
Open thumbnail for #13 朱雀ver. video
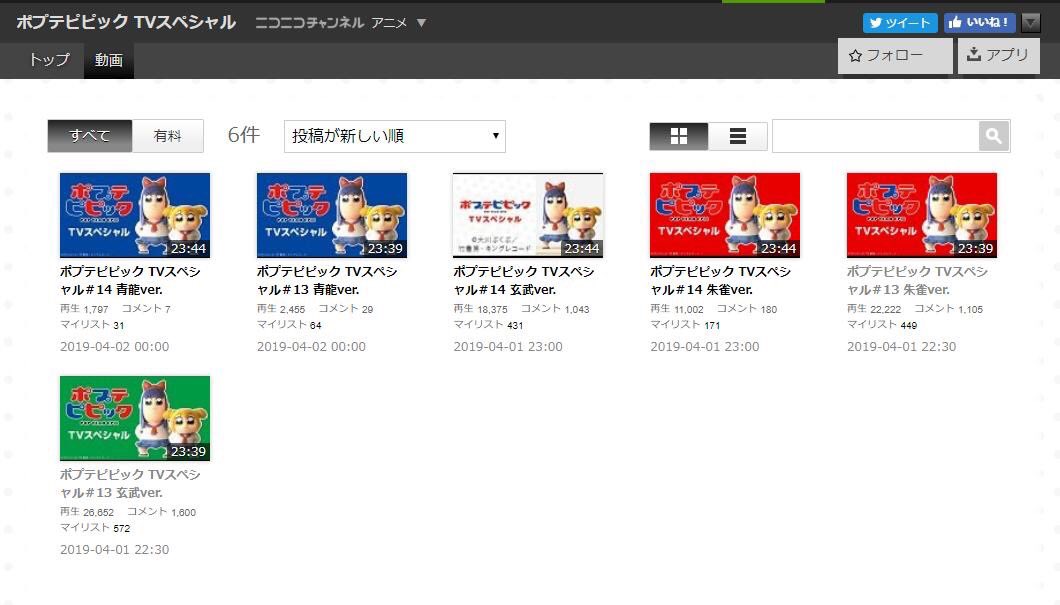coord(922,215)
